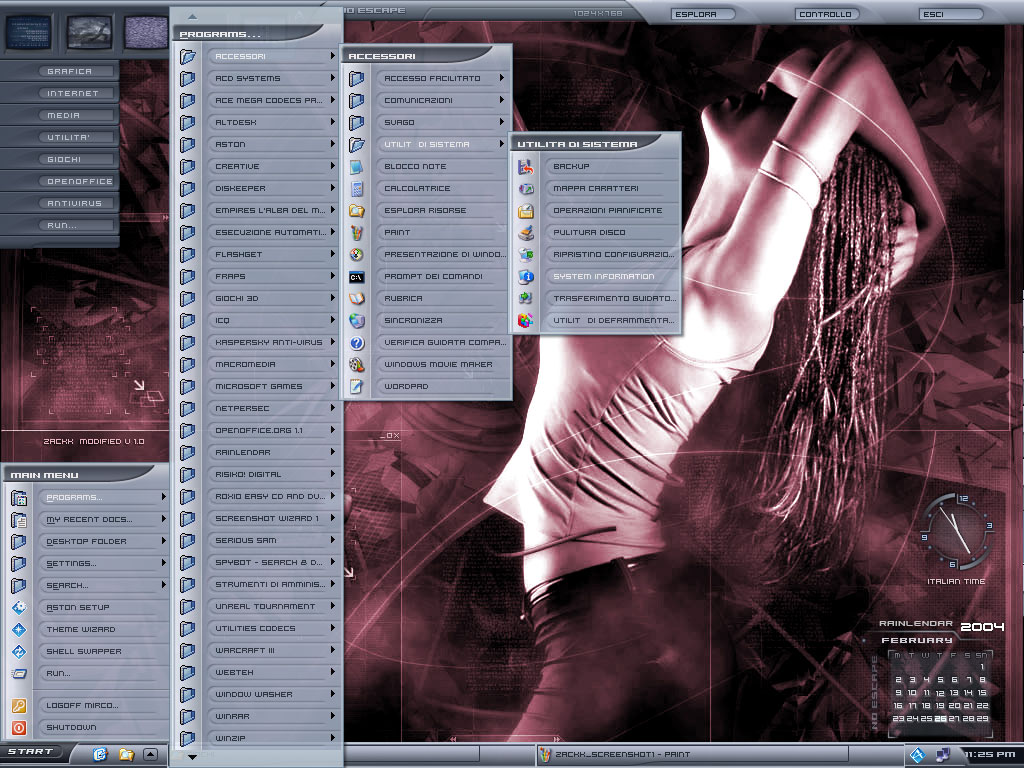The image size is (1024, 768).
Task: Click the disk defragmenter icon
Action: pos(526,321)
